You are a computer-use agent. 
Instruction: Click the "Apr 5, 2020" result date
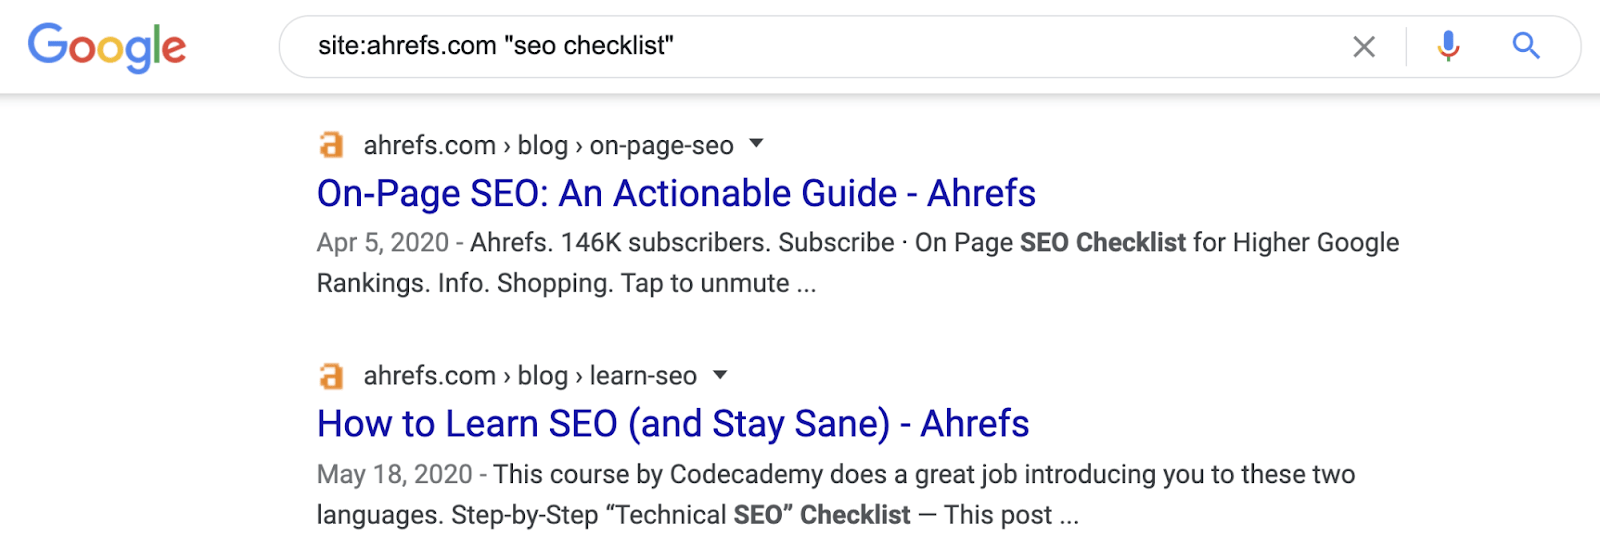pos(383,243)
